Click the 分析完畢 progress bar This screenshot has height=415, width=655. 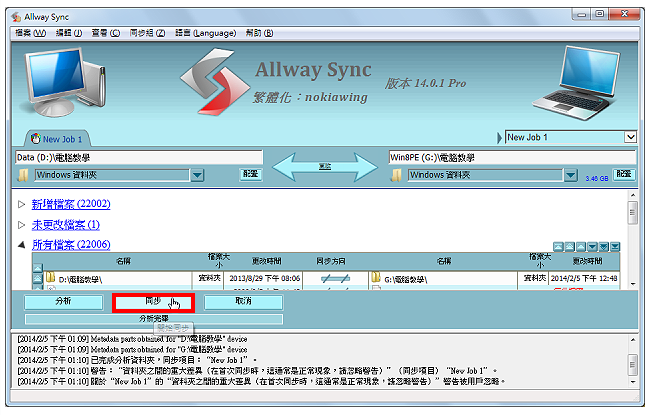tap(154, 319)
